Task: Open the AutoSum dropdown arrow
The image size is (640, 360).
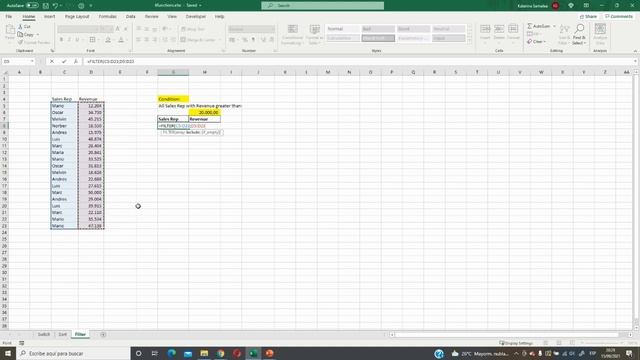Action: coord(554,26)
